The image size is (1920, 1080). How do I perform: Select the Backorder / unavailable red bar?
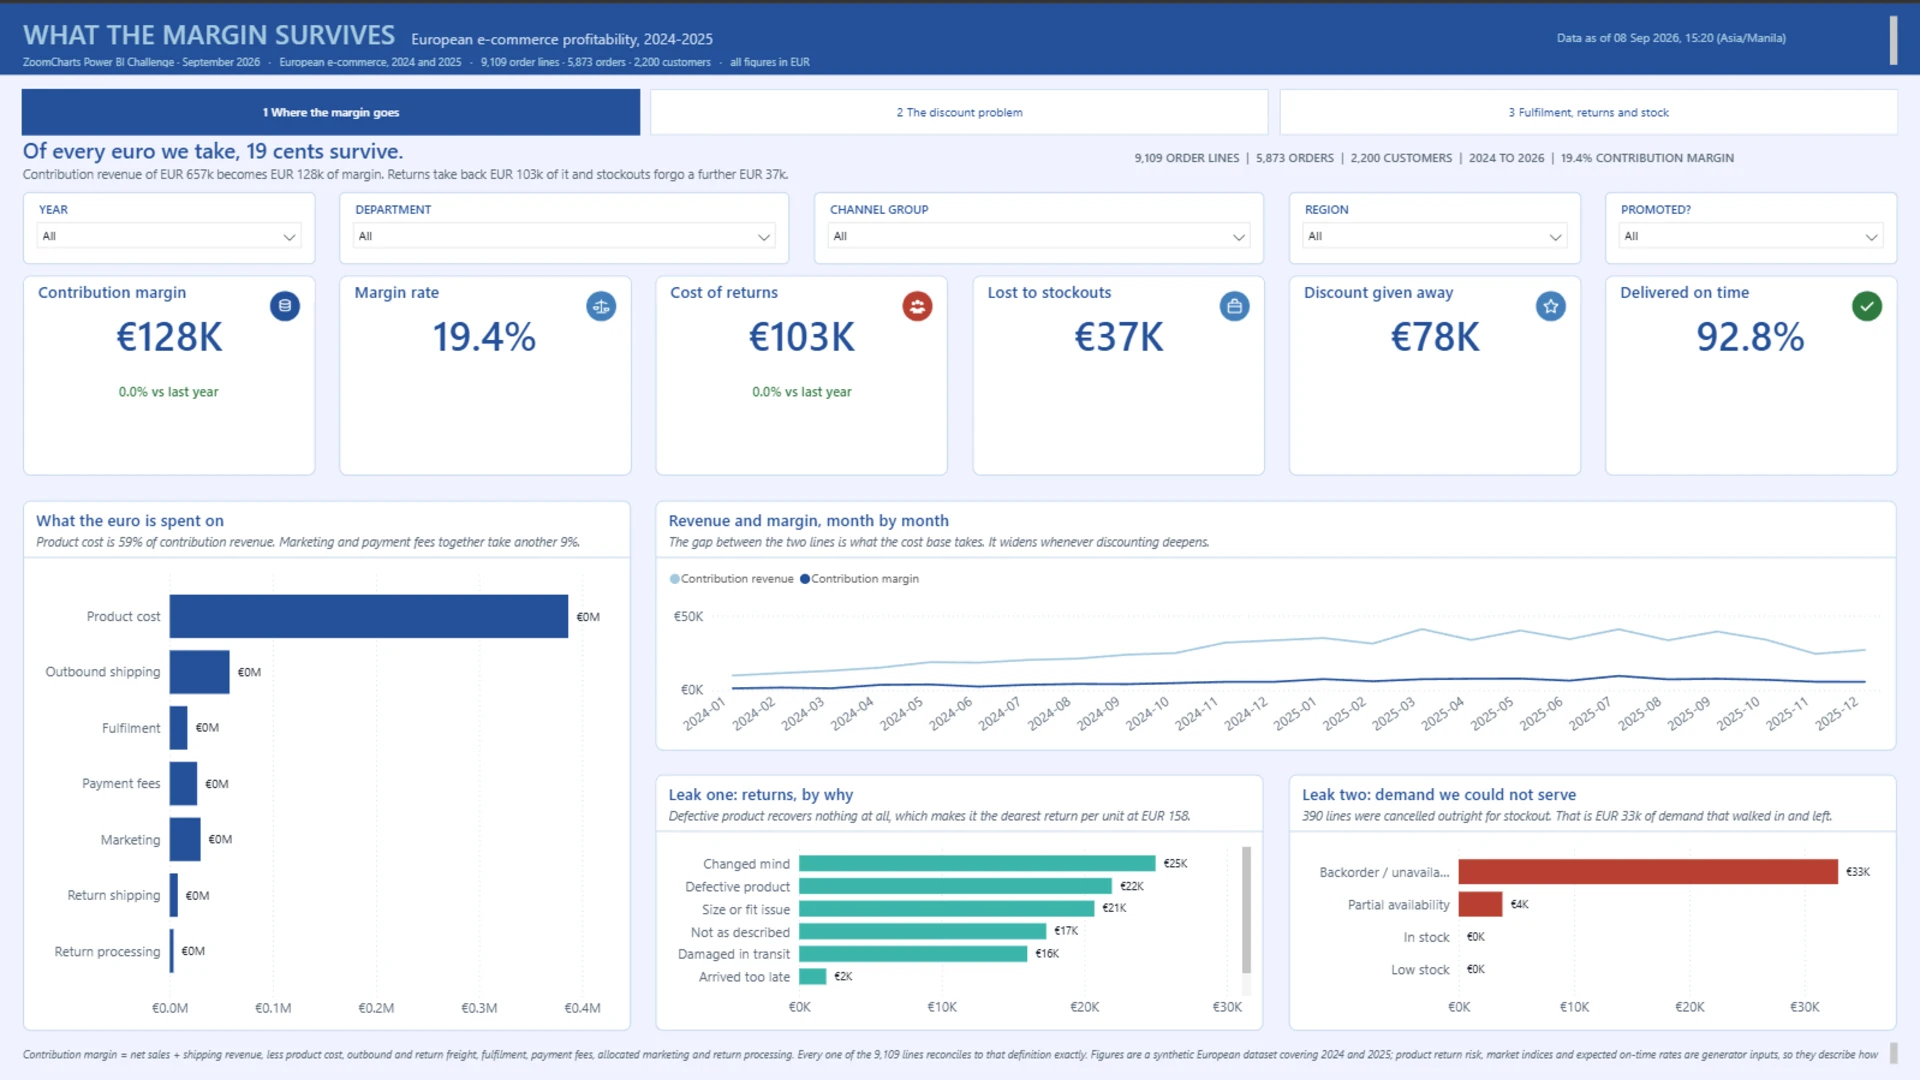(1648, 872)
